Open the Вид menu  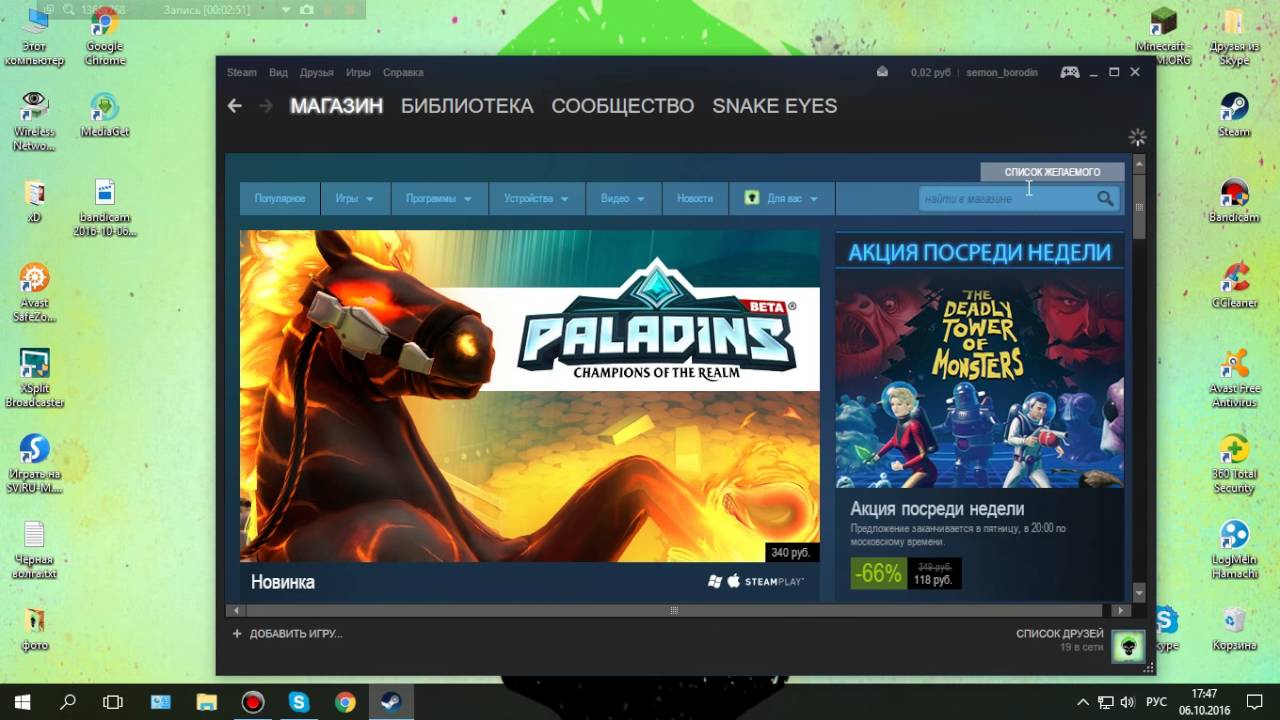click(278, 73)
